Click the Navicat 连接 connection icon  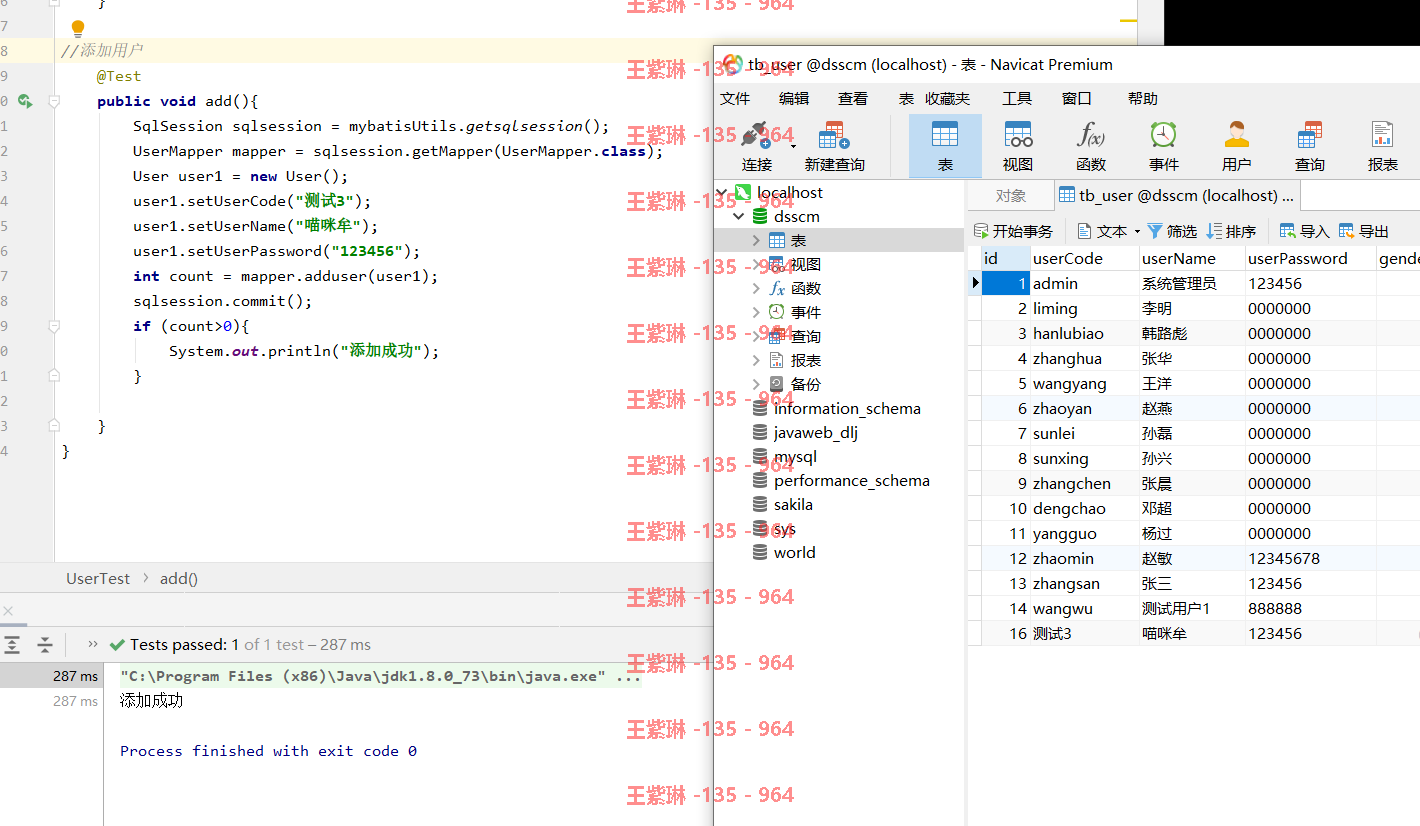point(756,136)
